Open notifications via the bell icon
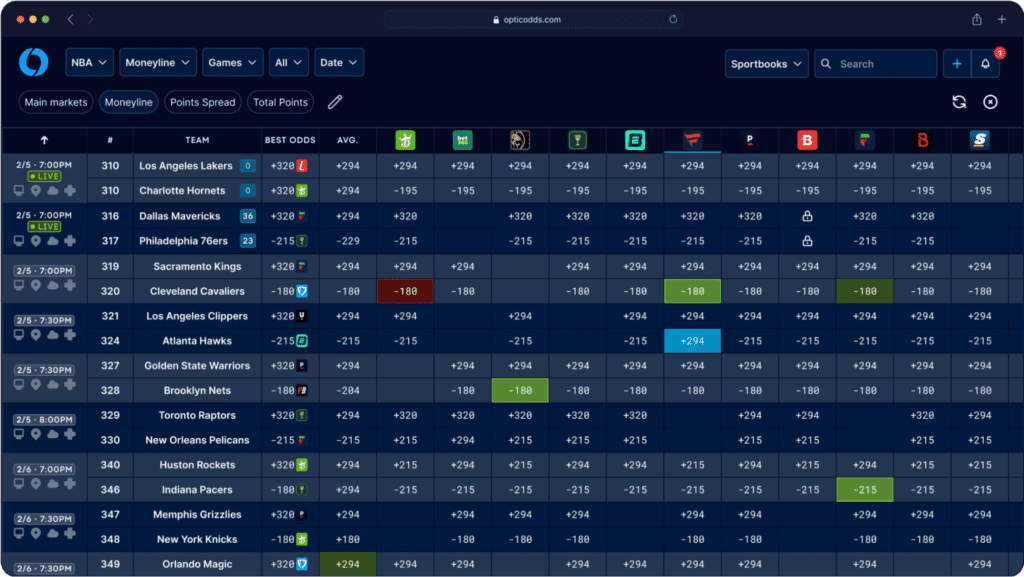1024x577 pixels. point(985,62)
